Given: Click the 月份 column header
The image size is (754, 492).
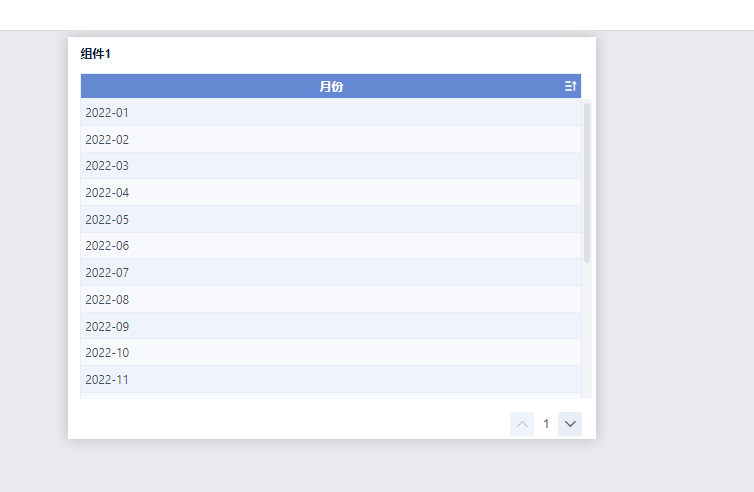Looking at the screenshot, I should [331, 86].
